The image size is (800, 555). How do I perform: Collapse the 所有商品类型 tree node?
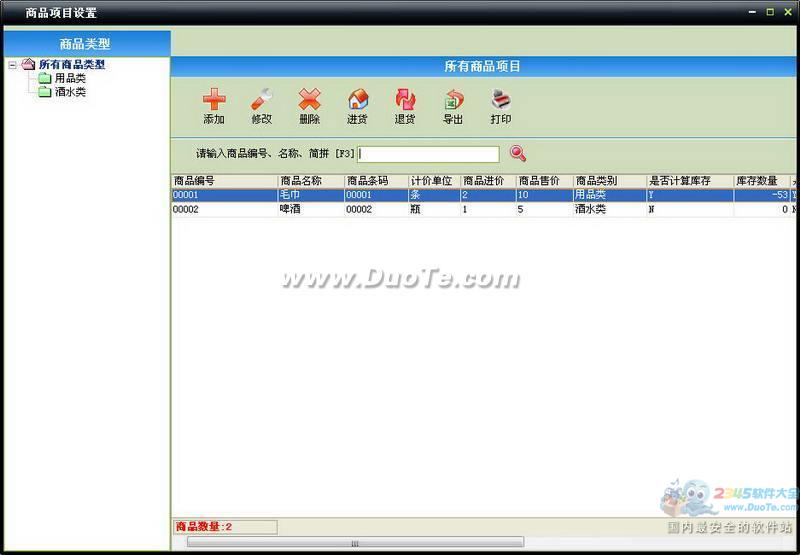click(x=11, y=65)
